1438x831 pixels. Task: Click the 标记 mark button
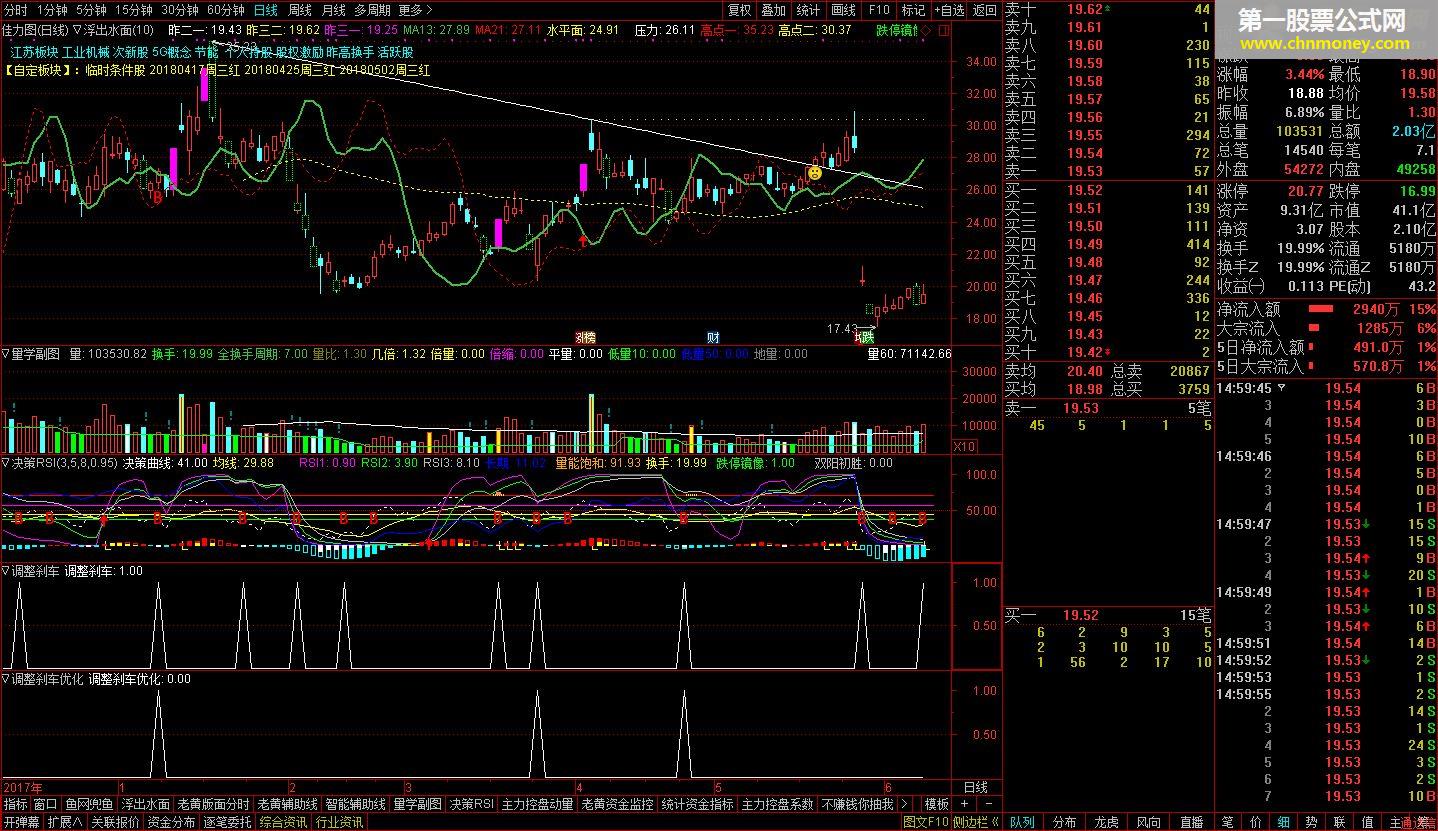[x=913, y=10]
